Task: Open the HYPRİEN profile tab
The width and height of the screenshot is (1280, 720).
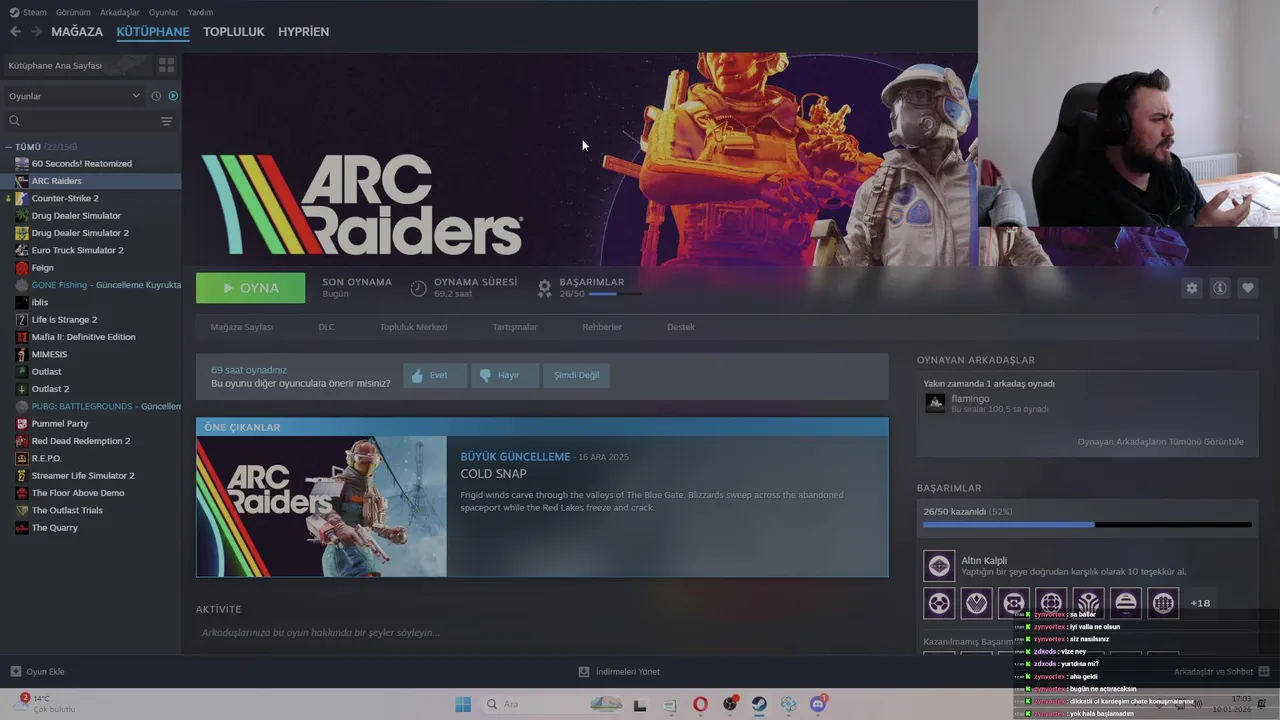Action: pyautogui.click(x=303, y=32)
